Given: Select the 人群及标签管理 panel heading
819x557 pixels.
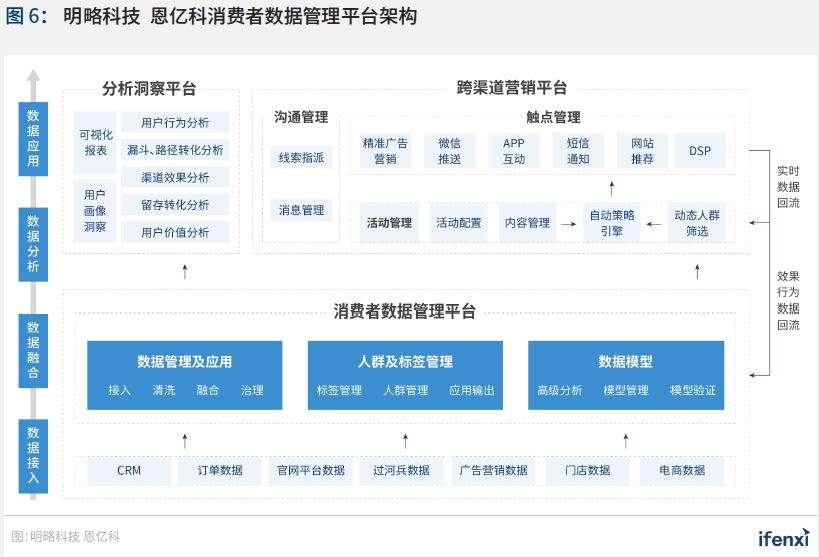Looking at the screenshot, I should tap(405, 362).
